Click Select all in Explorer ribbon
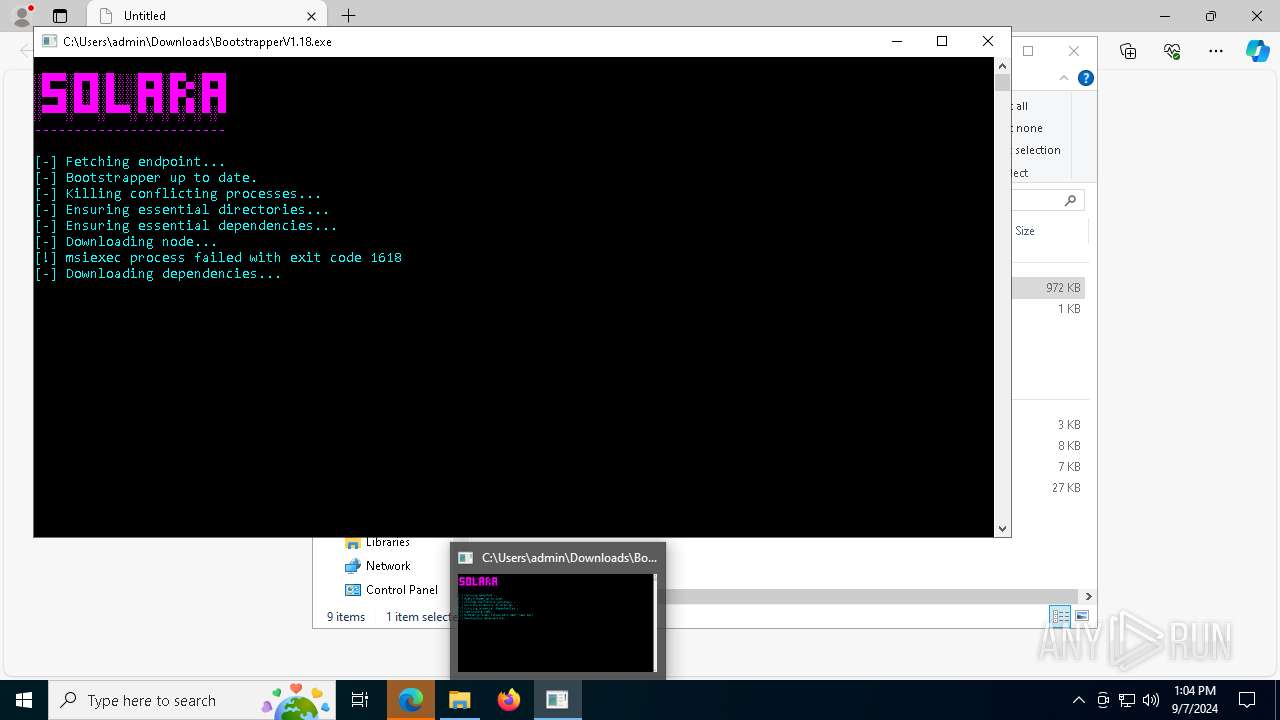This screenshot has height=720, width=1280. coord(1021,106)
